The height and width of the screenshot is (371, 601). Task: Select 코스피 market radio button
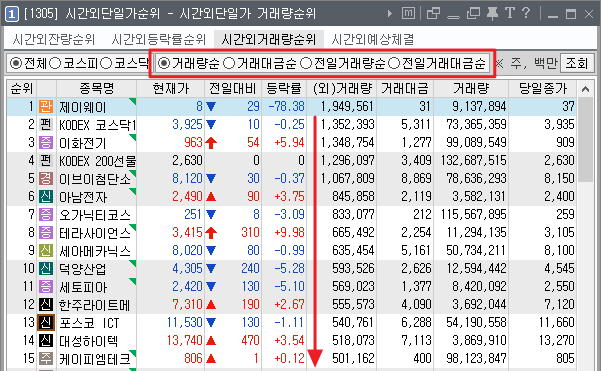55,63
